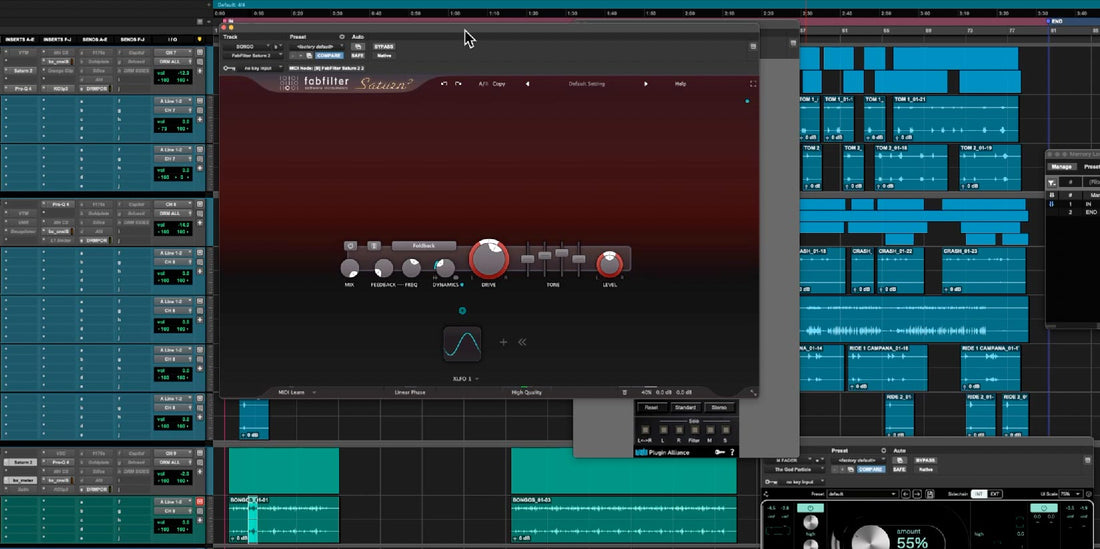Switch to Manage tab in Memory Locations
Viewport: 1100px width, 549px height.
click(x=1061, y=167)
